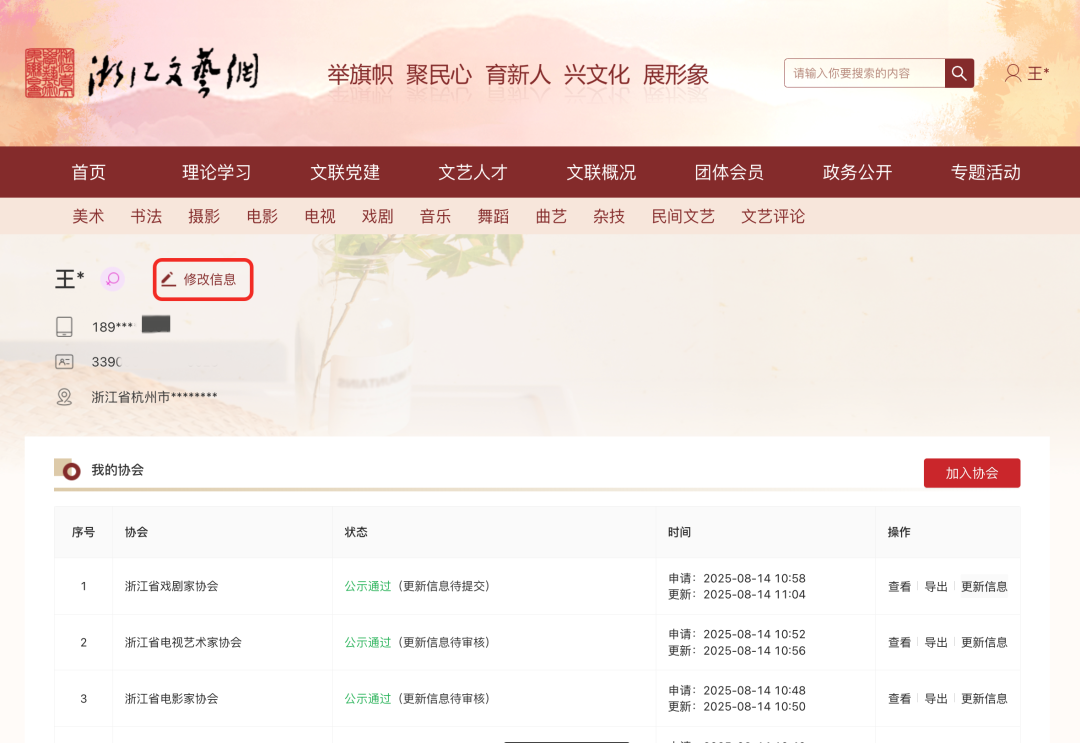Open the 政务公开 menu
1080x743 pixels.
pos(858,172)
